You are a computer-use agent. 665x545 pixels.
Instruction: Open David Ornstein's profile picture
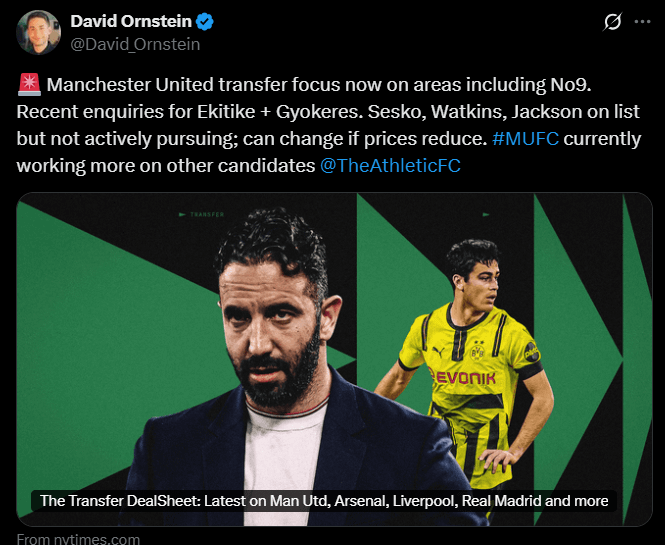coord(39,33)
